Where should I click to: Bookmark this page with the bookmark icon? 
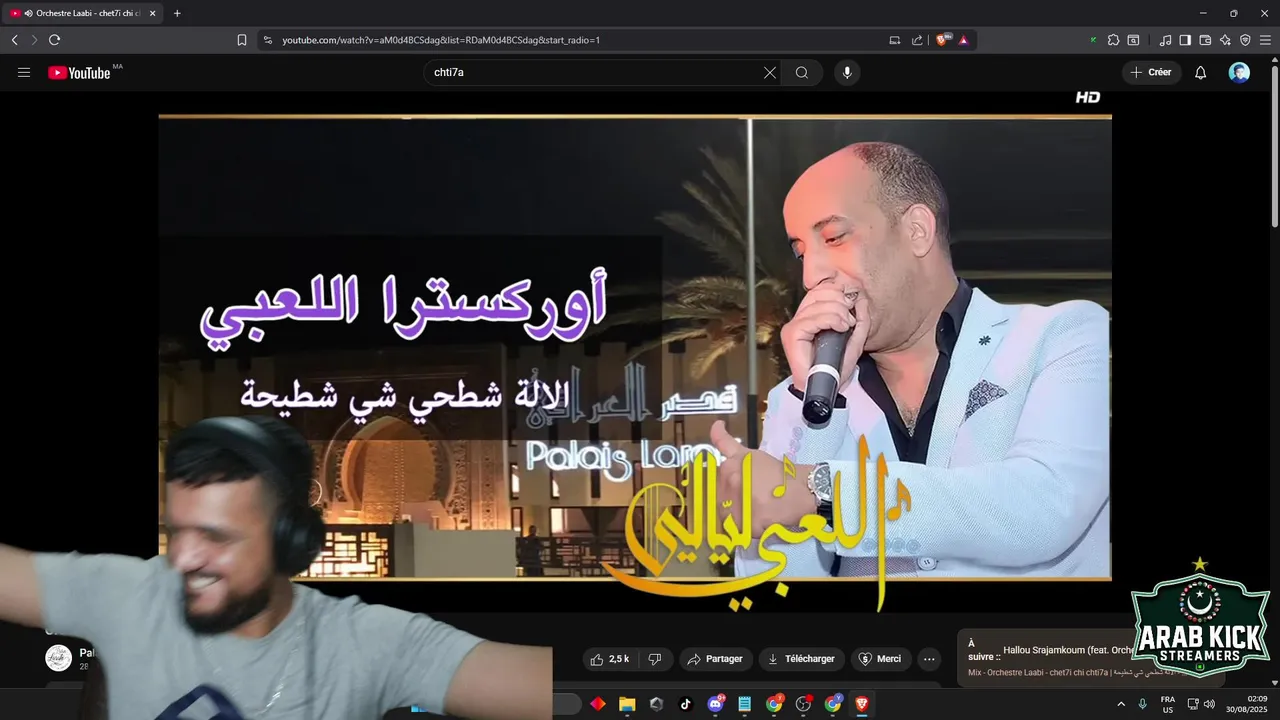pyautogui.click(x=242, y=40)
